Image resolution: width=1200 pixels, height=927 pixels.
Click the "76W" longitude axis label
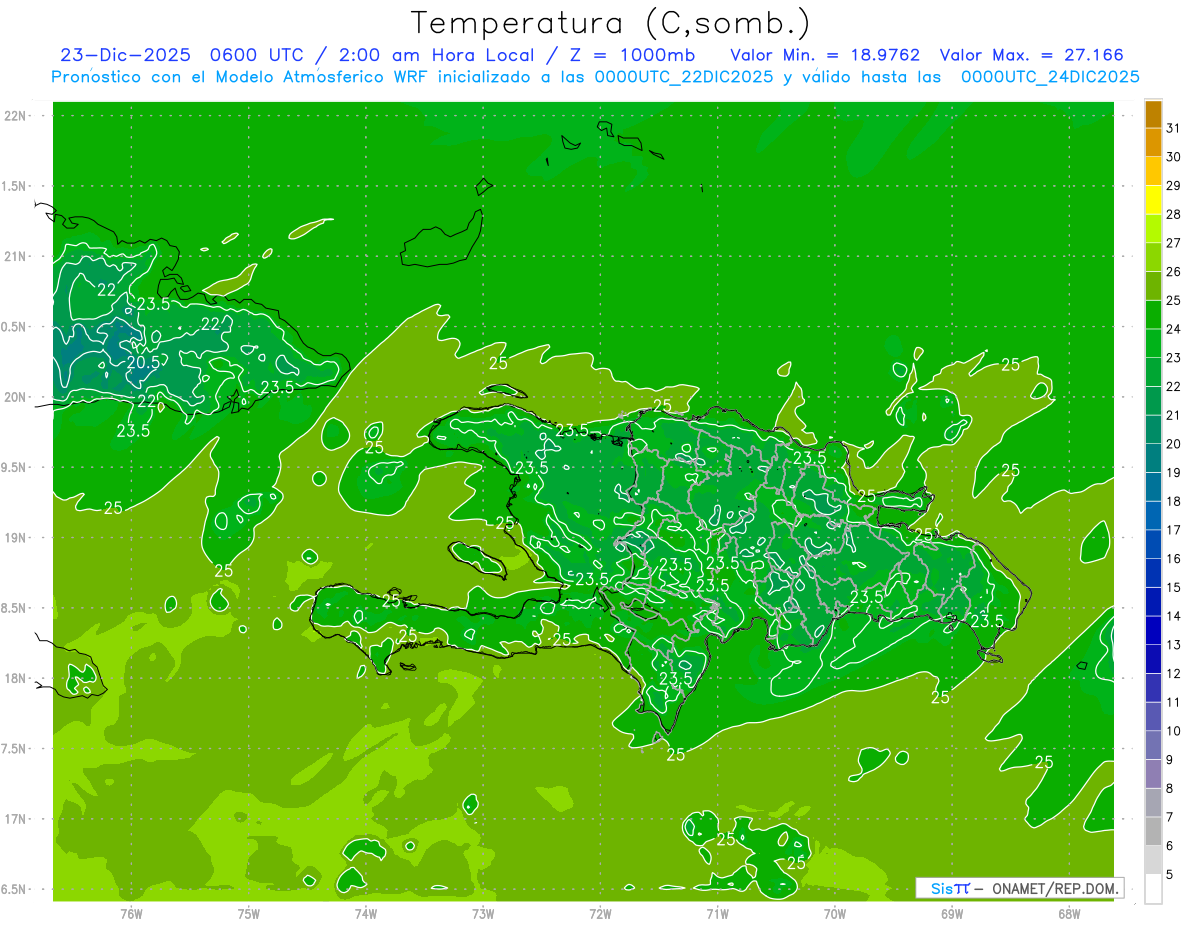131,913
